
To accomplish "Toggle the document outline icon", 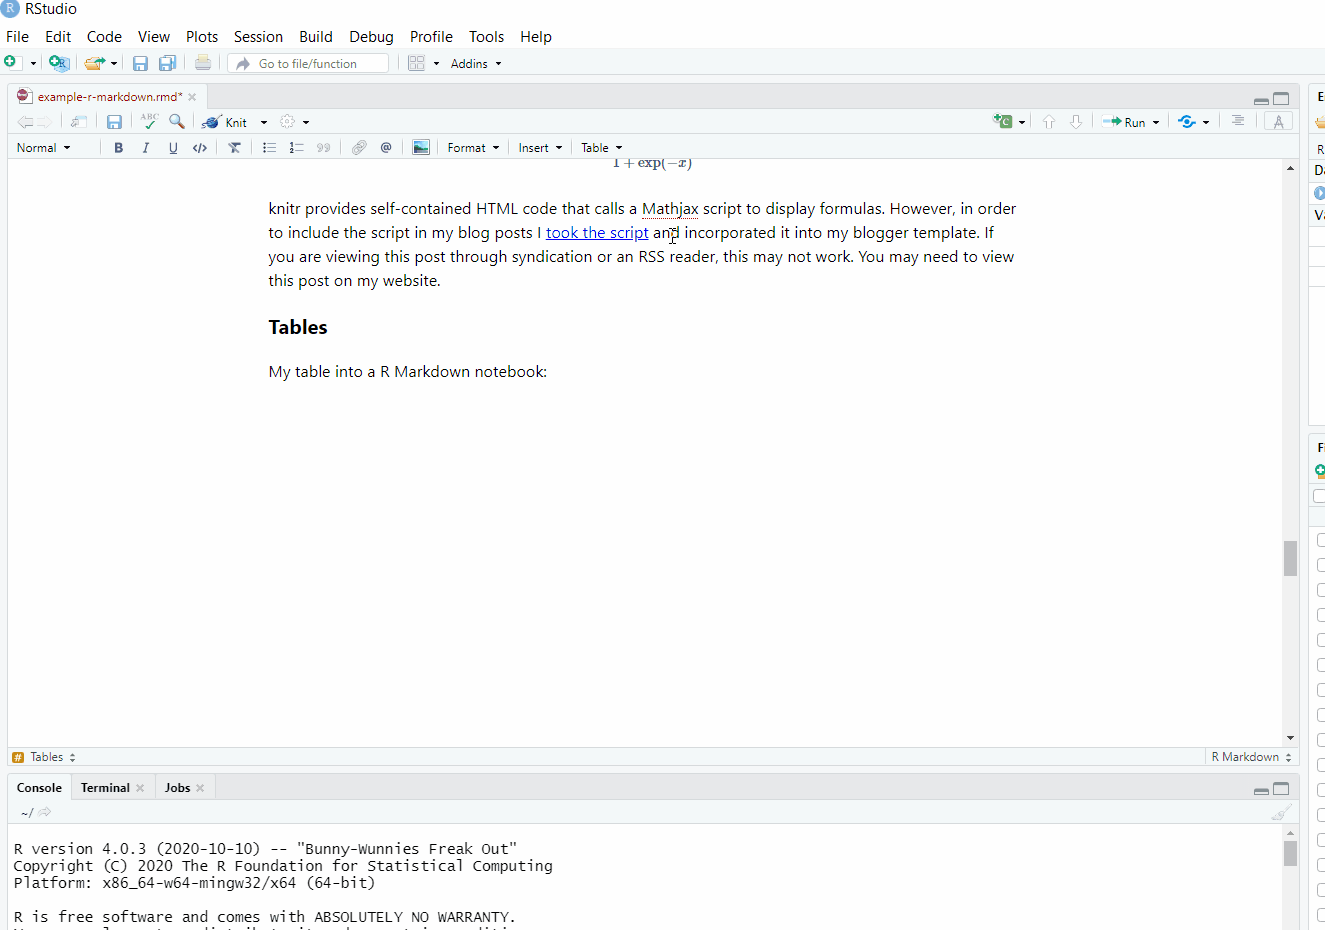I will (x=1238, y=121).
